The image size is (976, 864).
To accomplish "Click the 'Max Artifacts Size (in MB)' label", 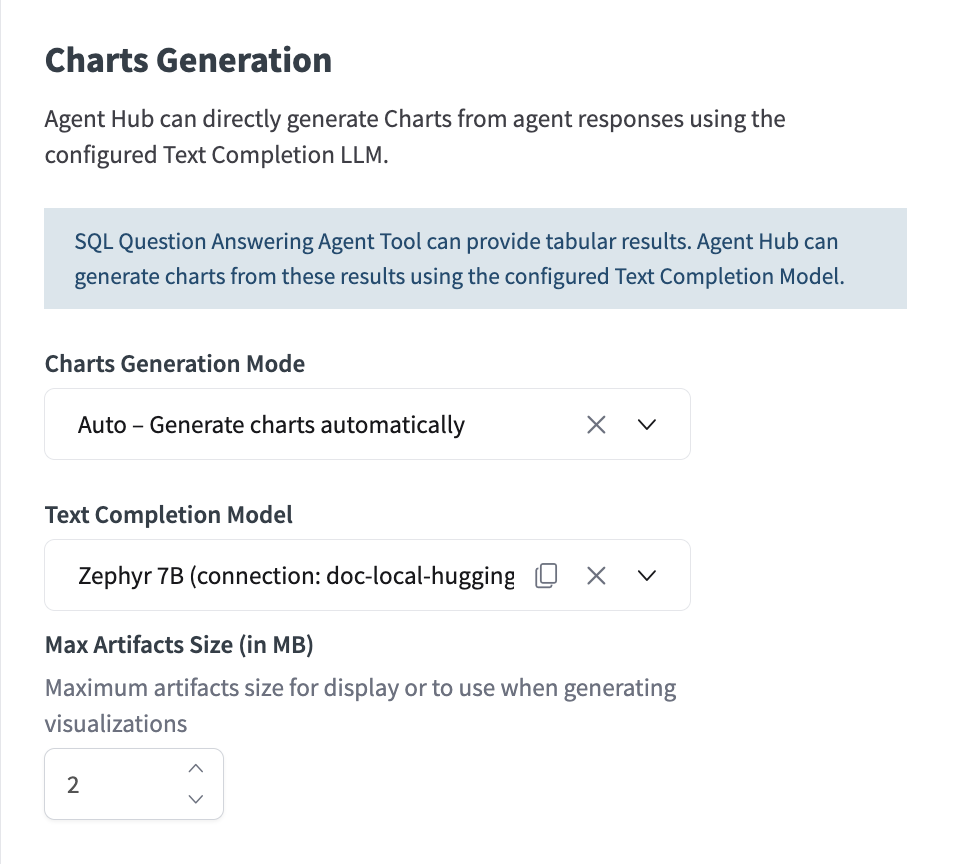I will coord(179,646).
